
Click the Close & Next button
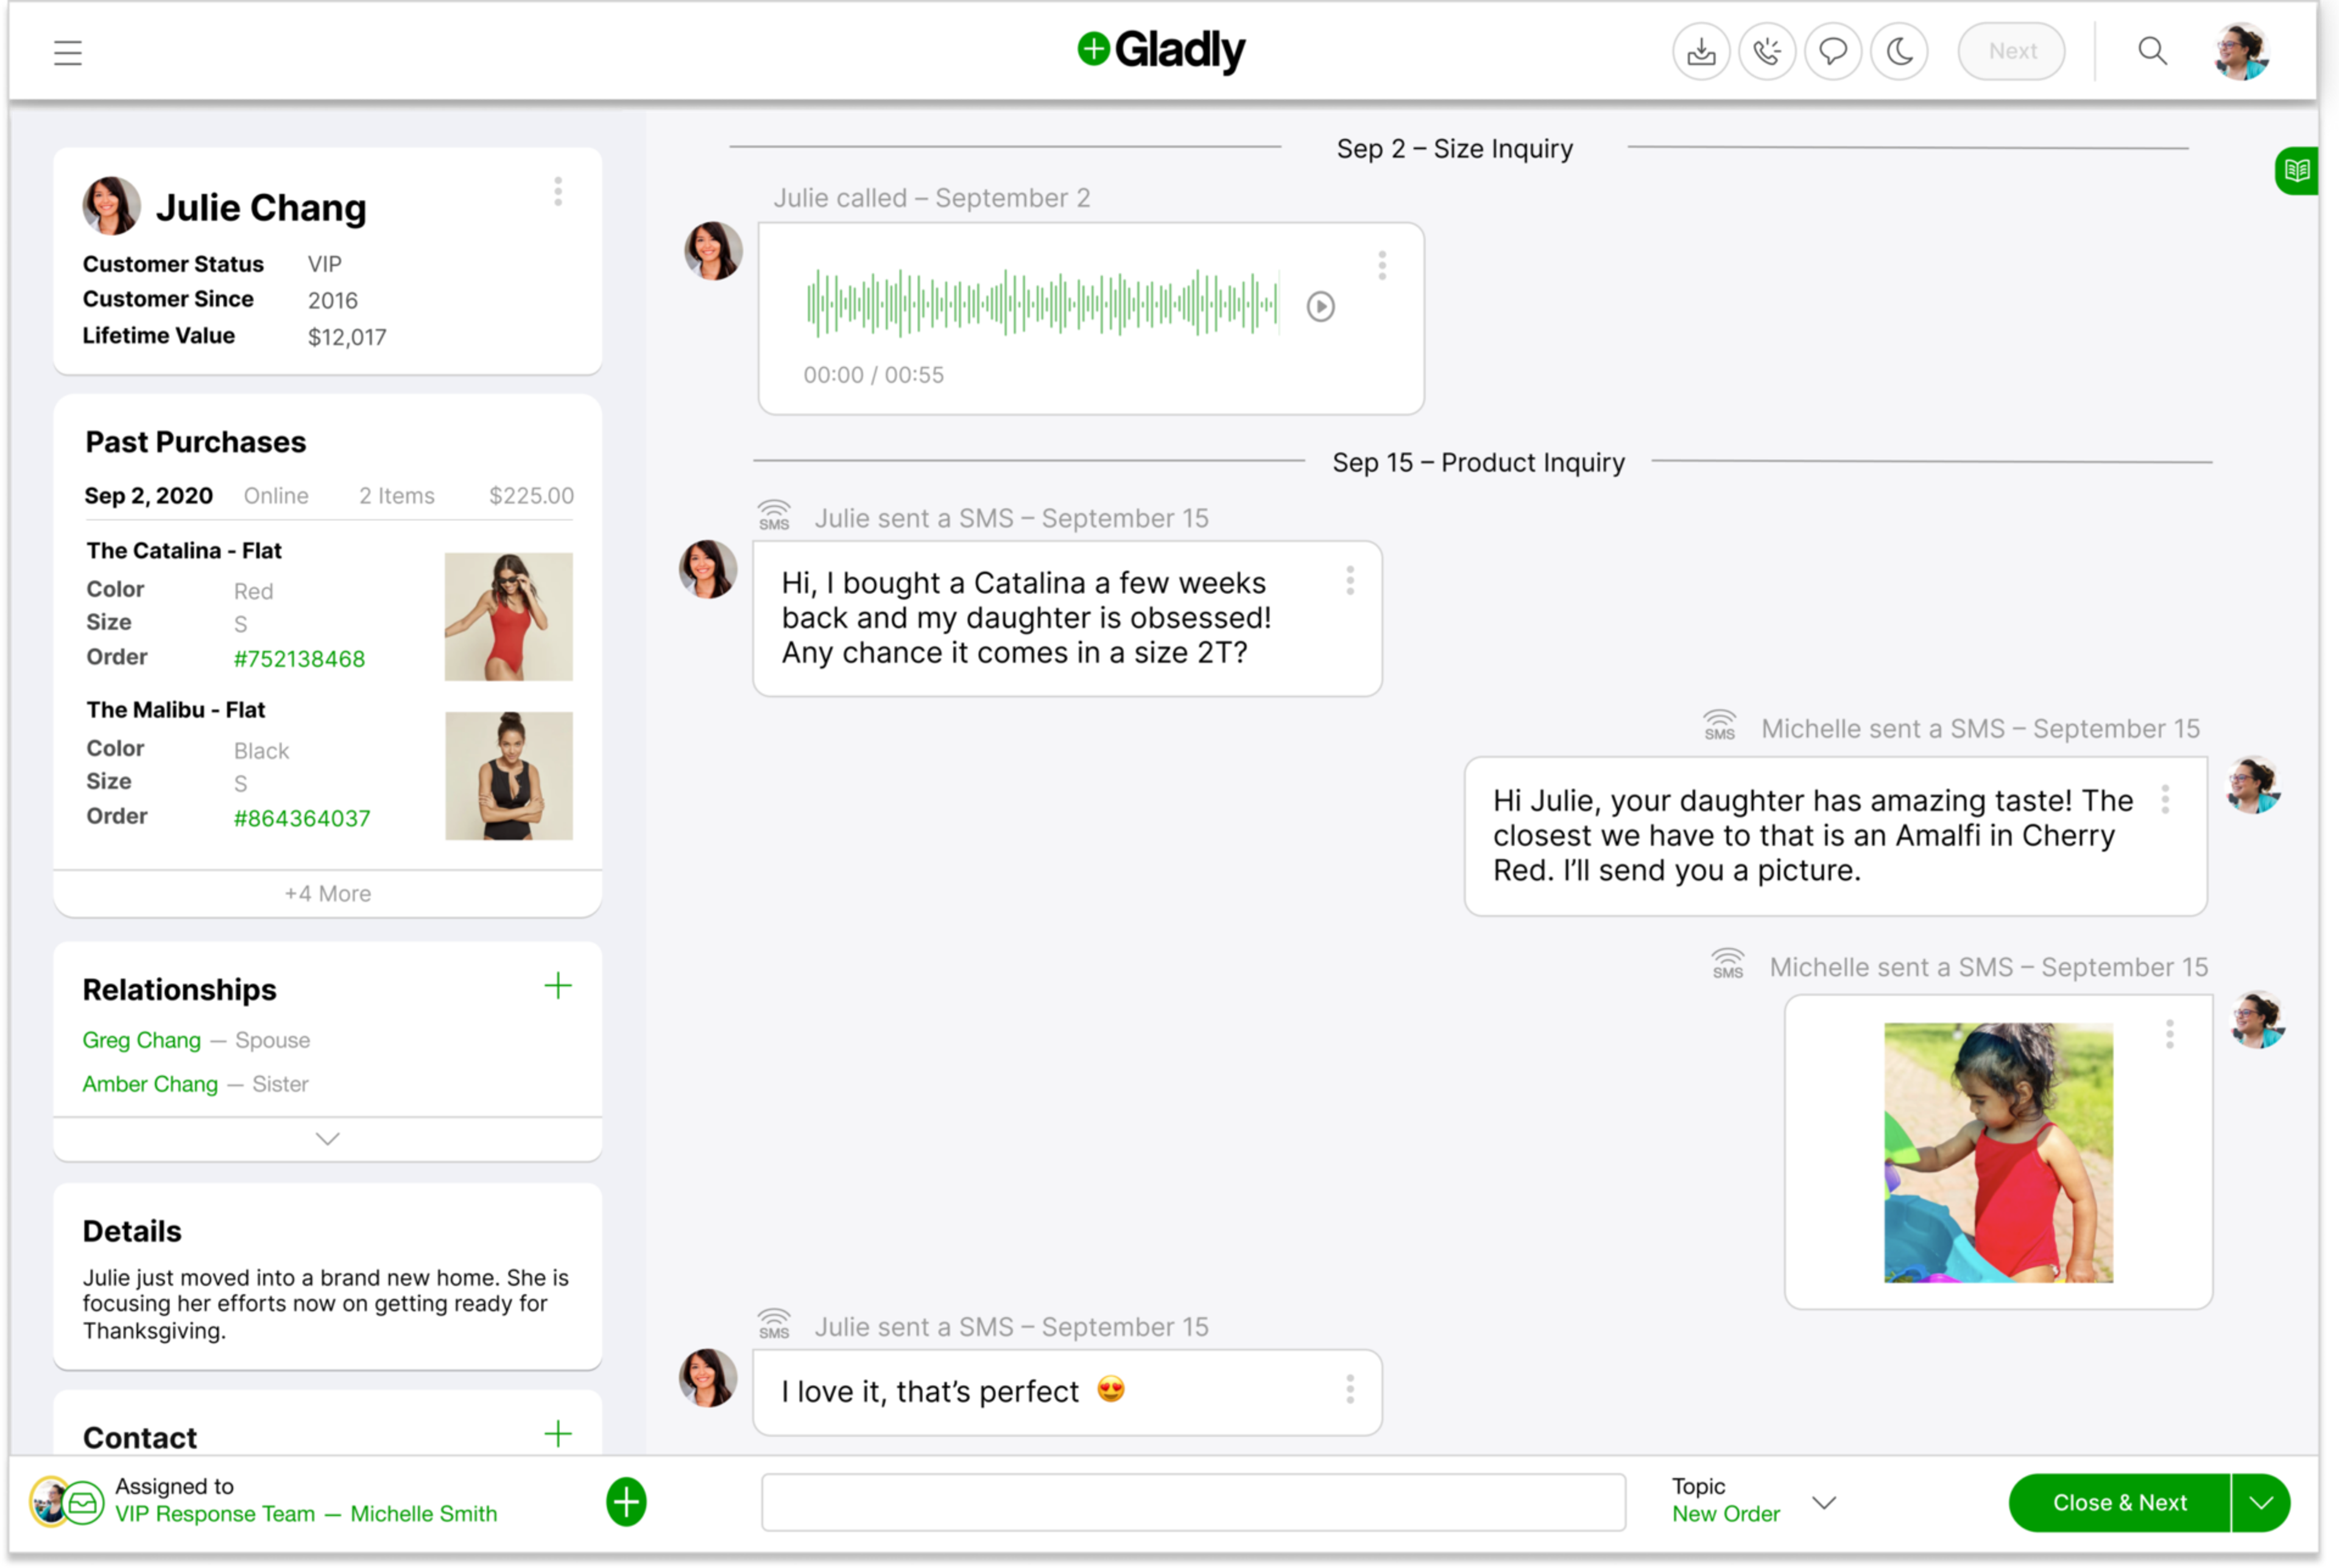tap(2119, 1502)
